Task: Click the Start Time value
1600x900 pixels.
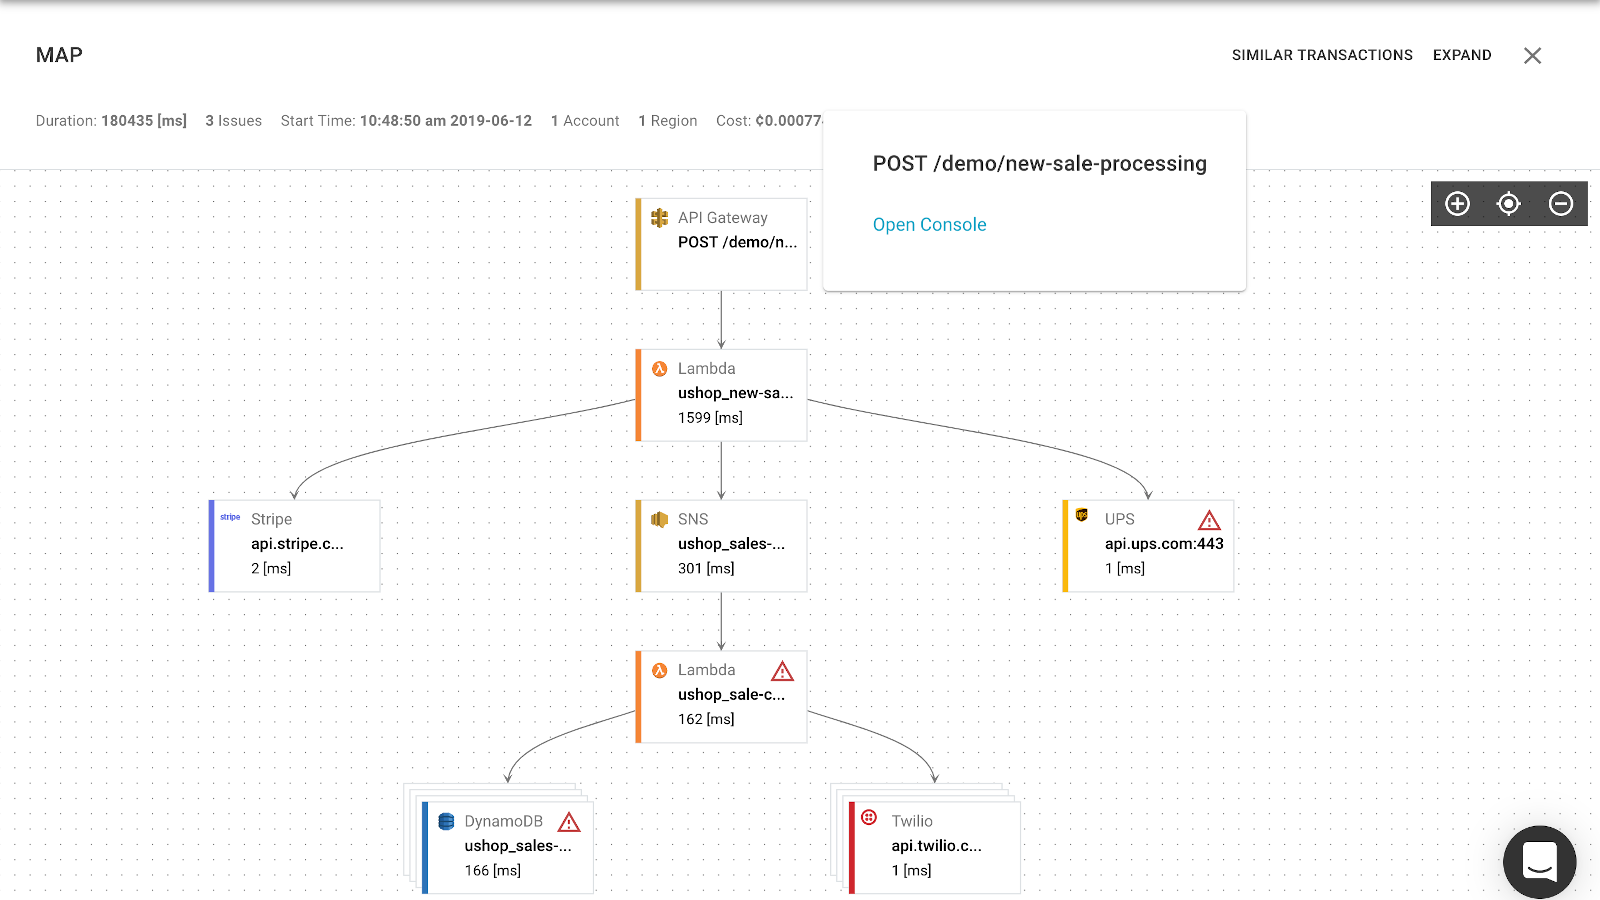Action: click(x=446, y=121)
